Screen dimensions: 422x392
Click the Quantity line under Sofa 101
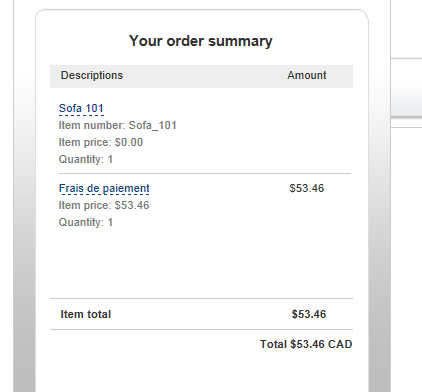(86, 159)
